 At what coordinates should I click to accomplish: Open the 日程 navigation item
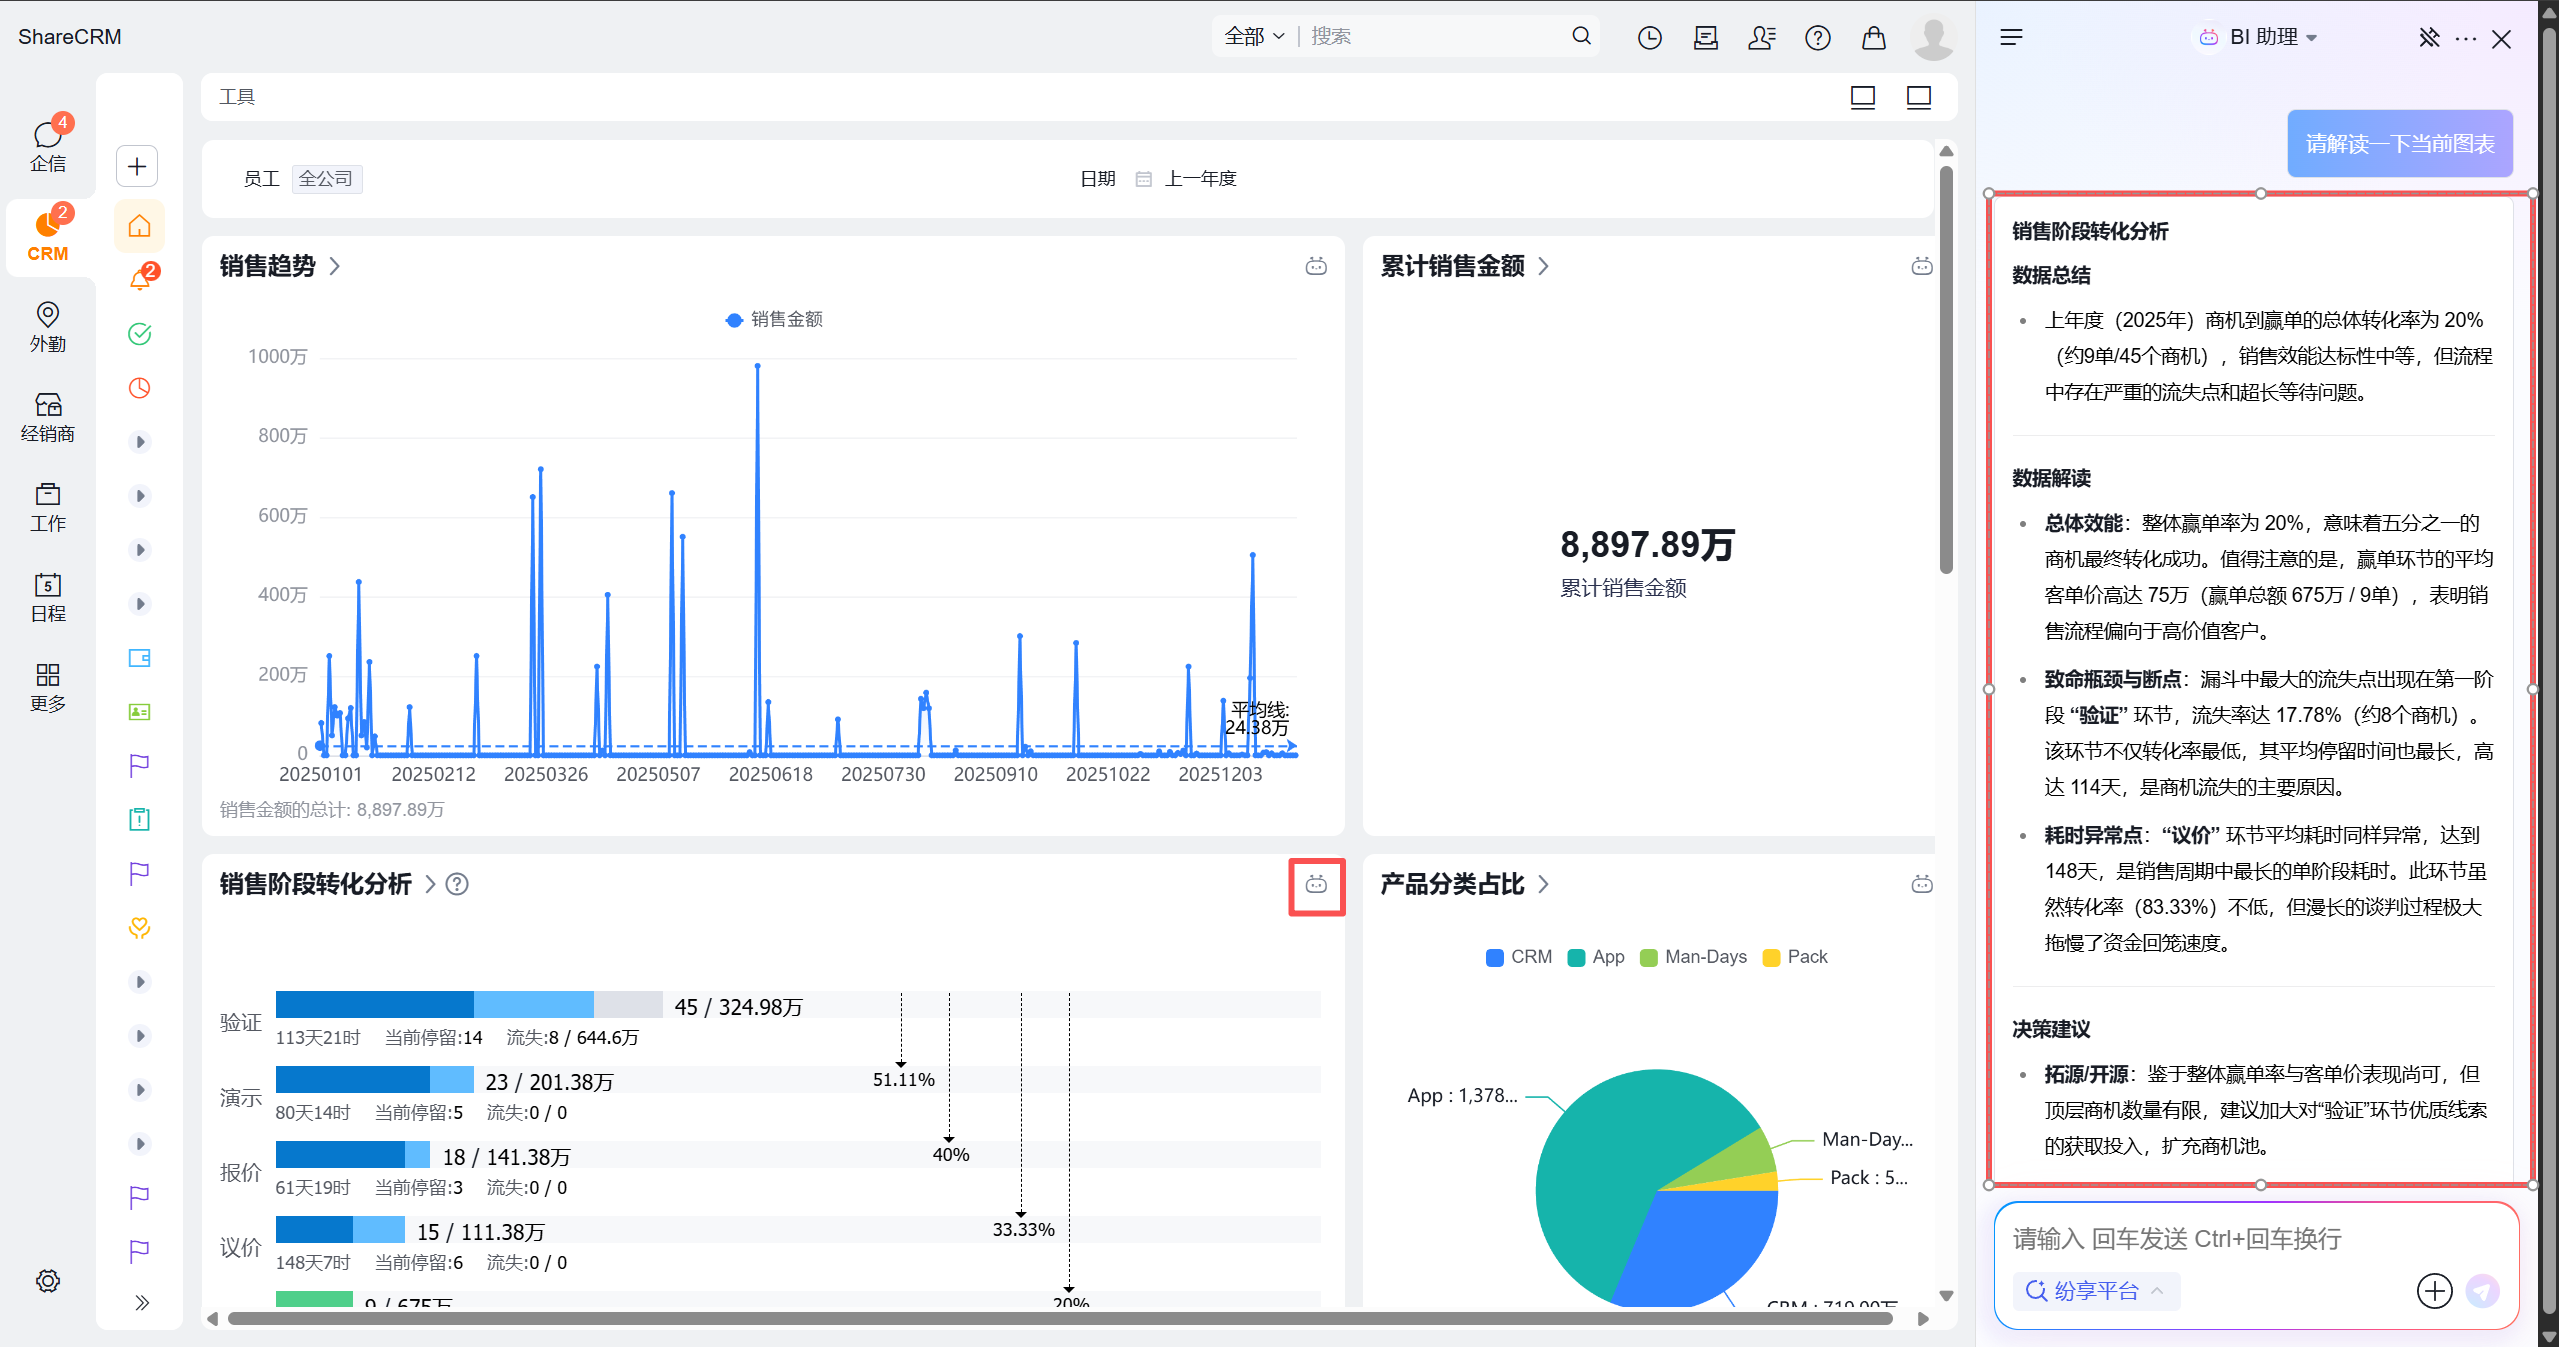click(47, 597)
